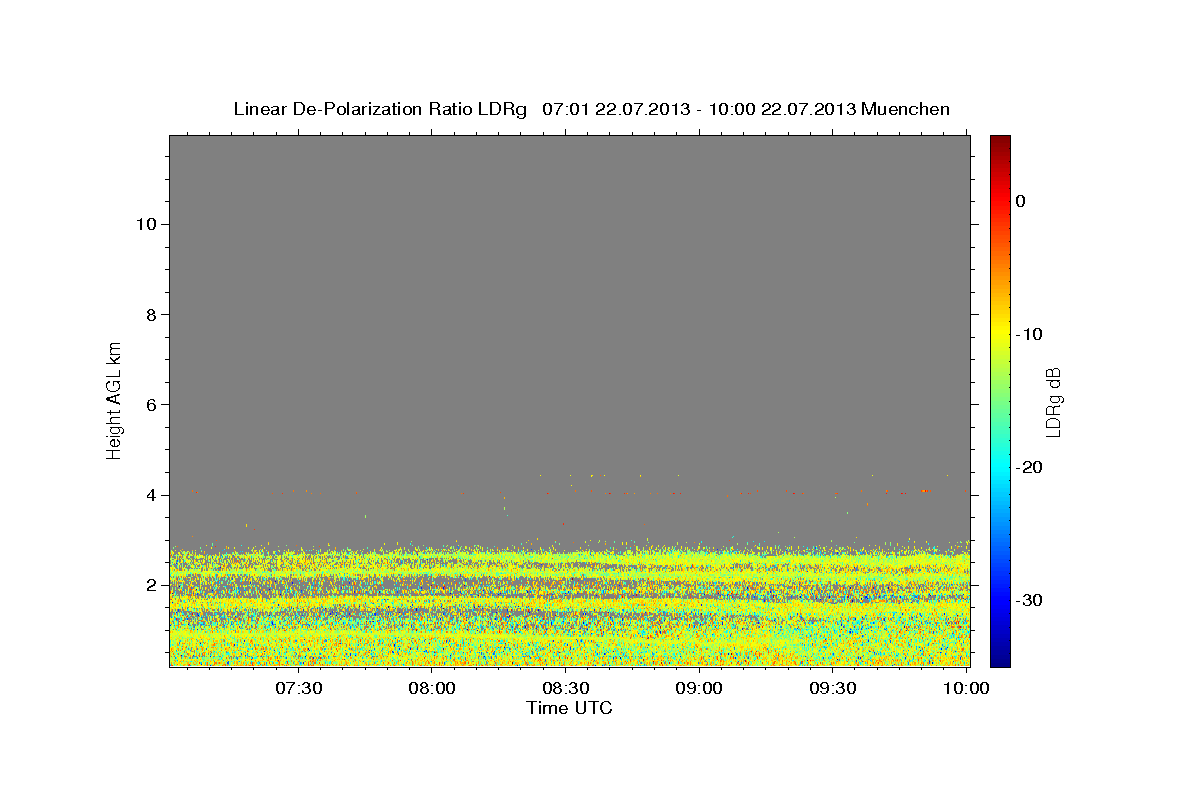Click the dark red top of the colorbar
Screen dimensions: 1200x800
1000,145
